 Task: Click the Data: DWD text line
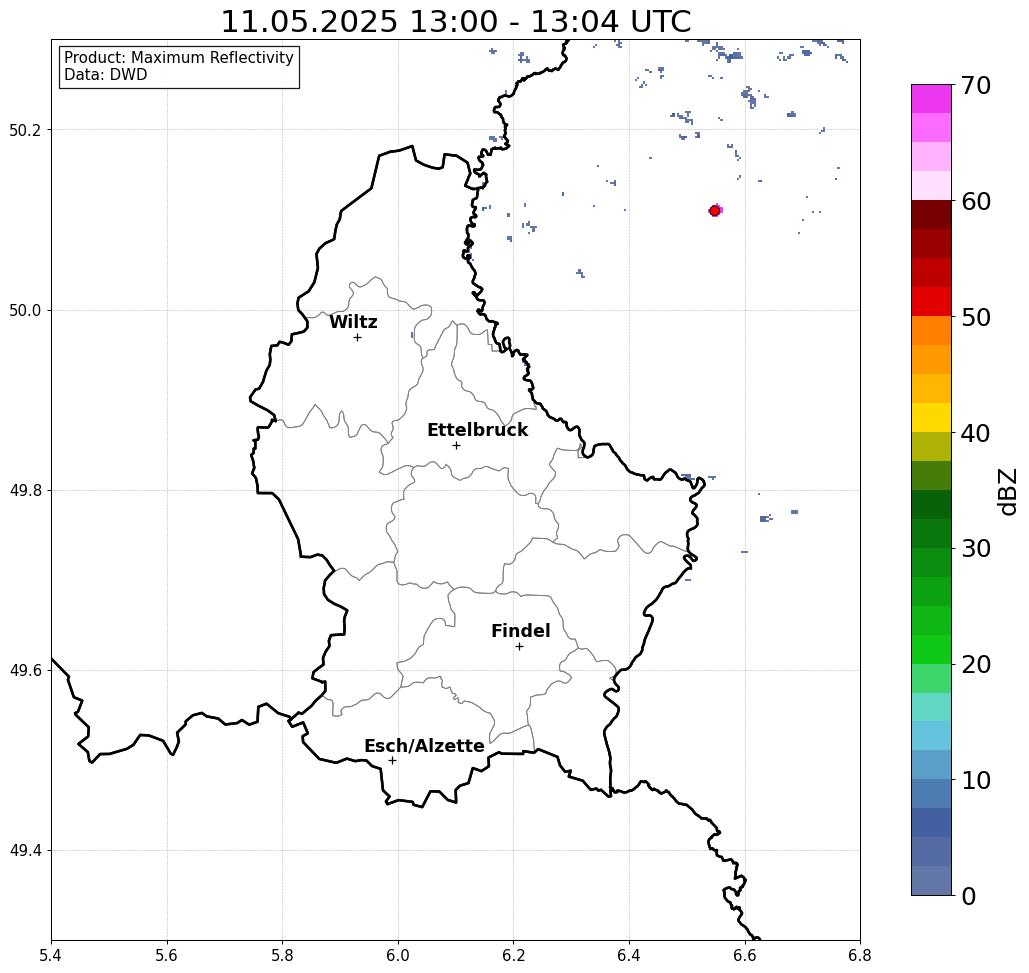[106, 75]
